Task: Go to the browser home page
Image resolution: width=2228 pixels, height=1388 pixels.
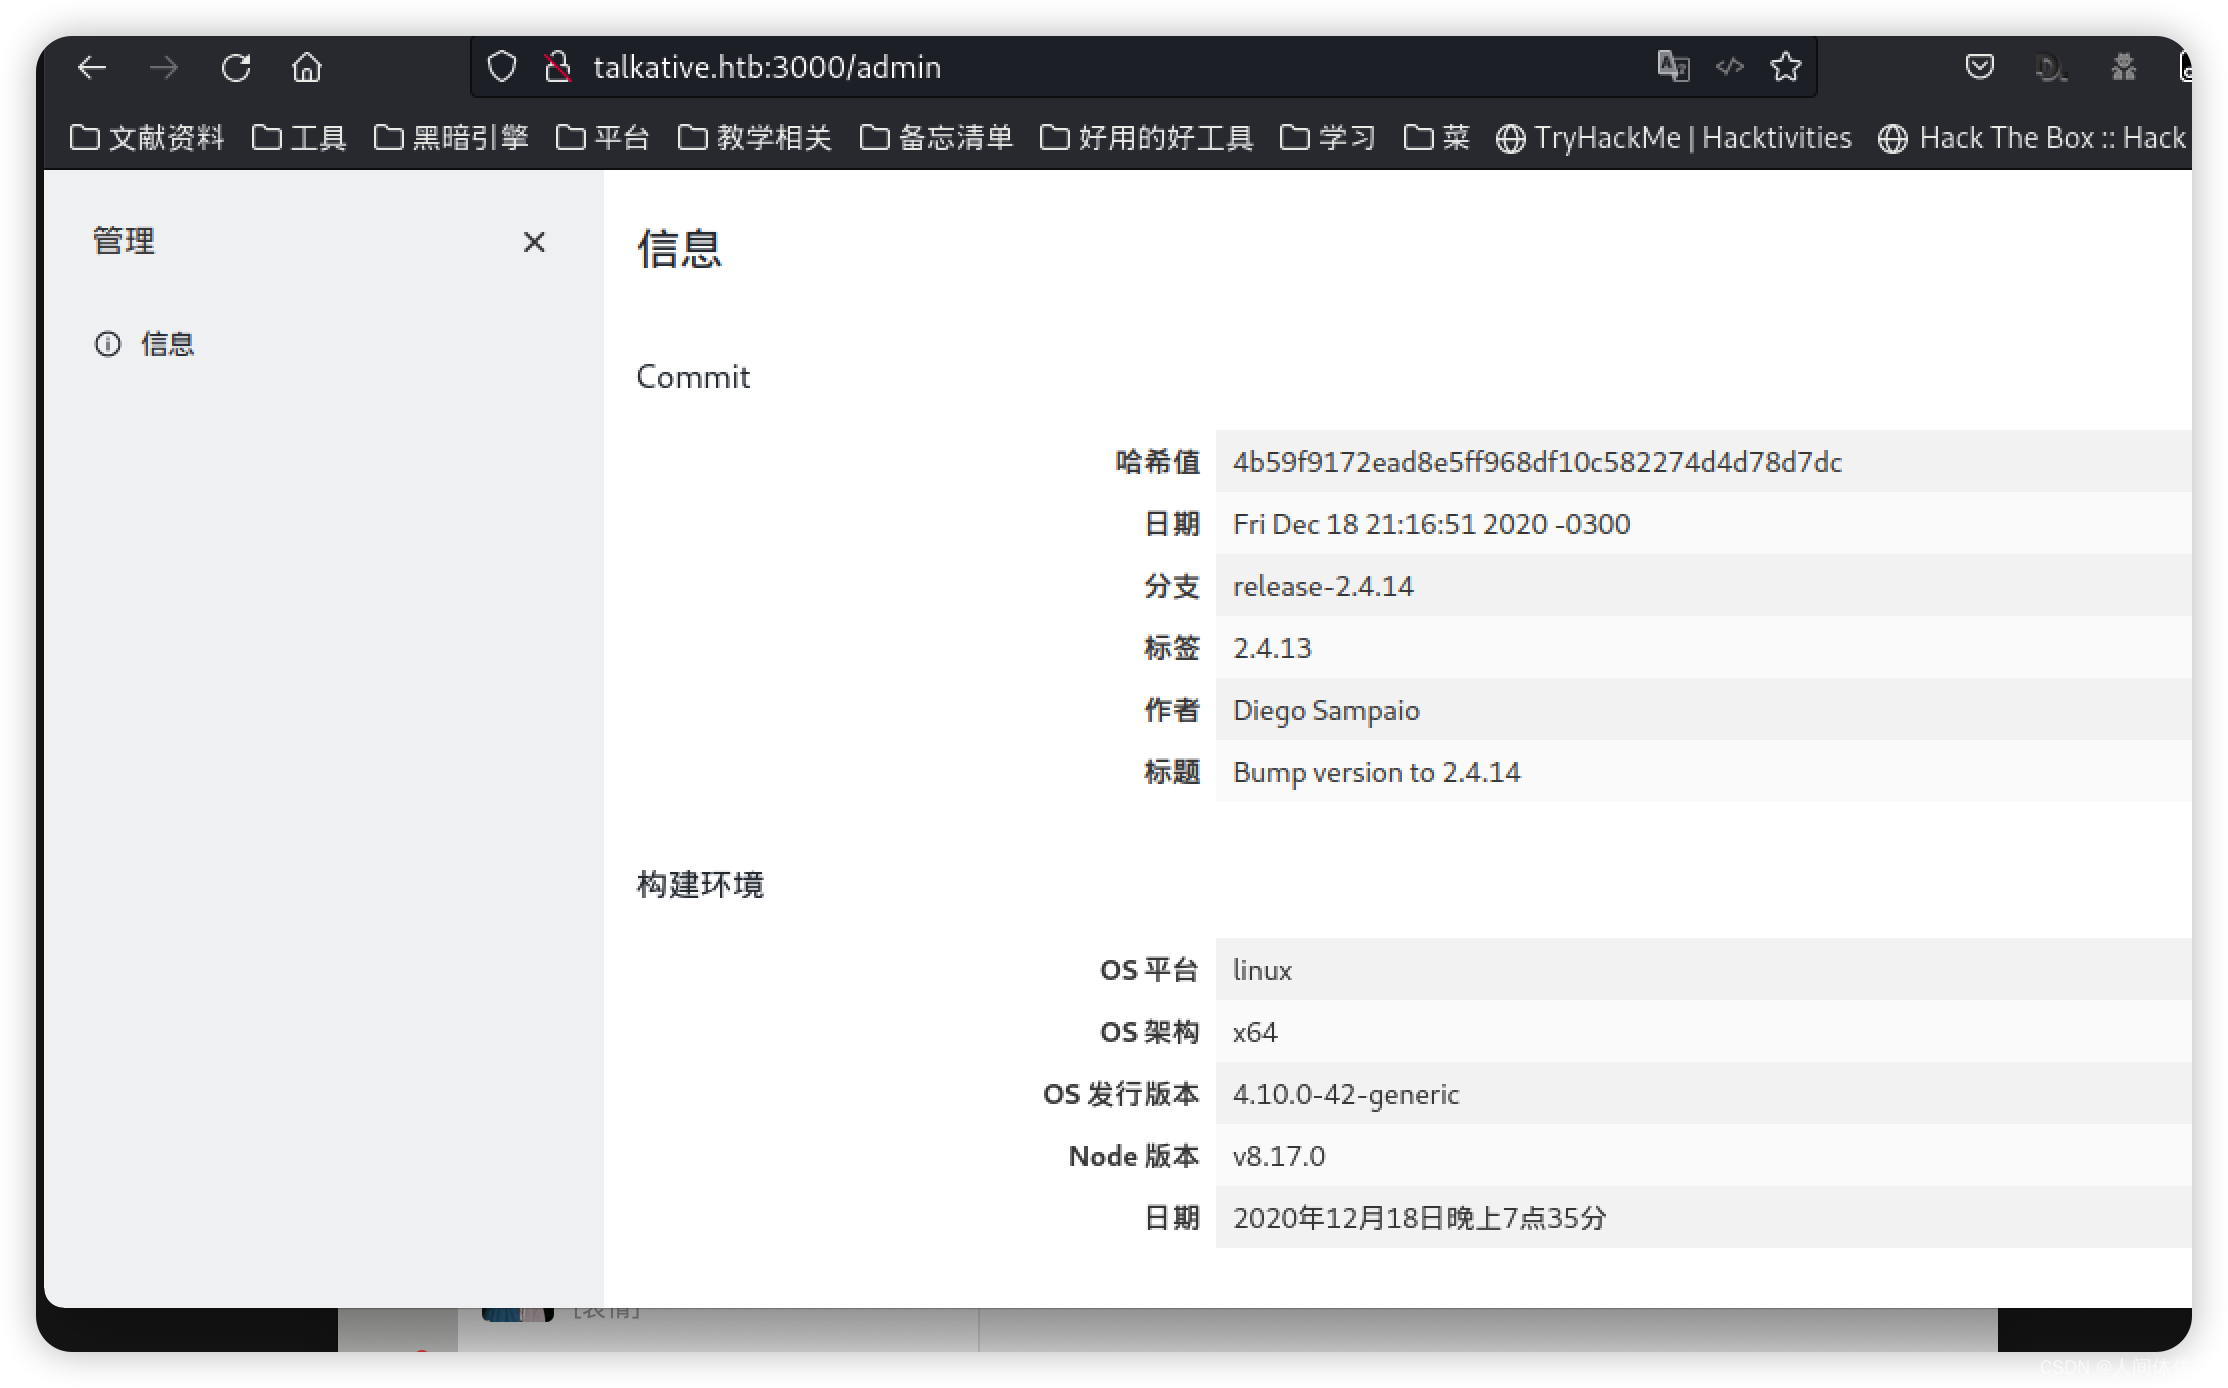Action: 307,67
